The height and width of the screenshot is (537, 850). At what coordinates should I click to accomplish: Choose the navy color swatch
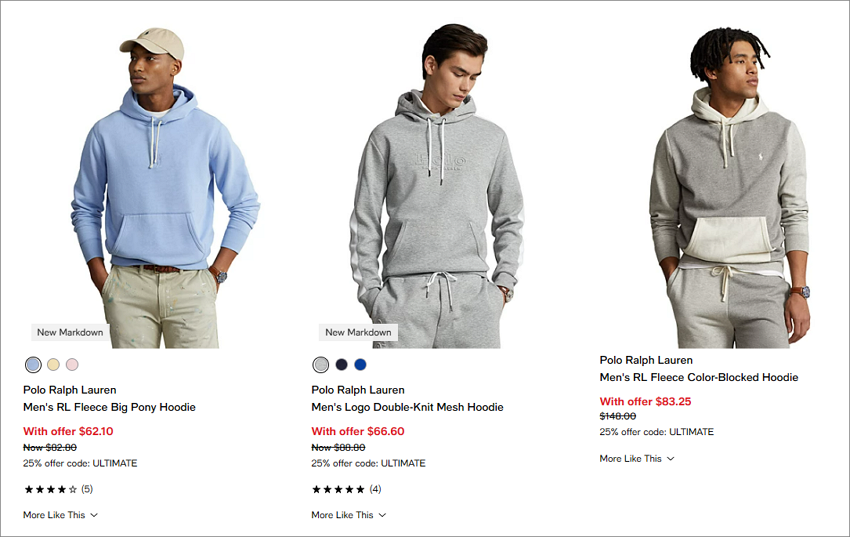click(x=341, y=365)
